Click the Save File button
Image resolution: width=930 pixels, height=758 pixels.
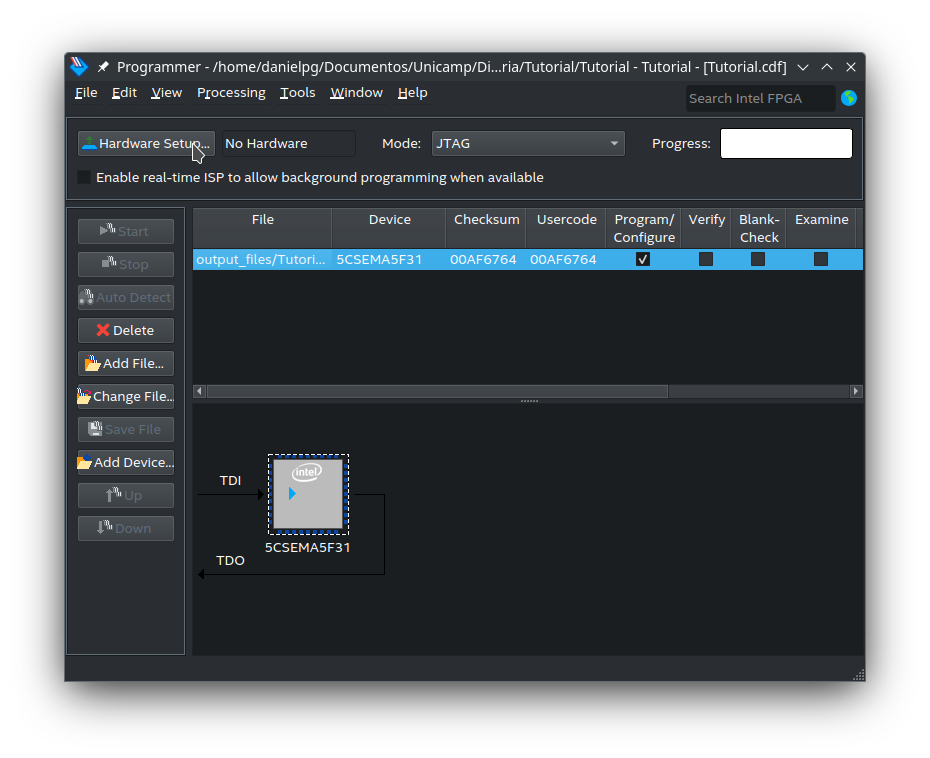click(x=126, y=429)
